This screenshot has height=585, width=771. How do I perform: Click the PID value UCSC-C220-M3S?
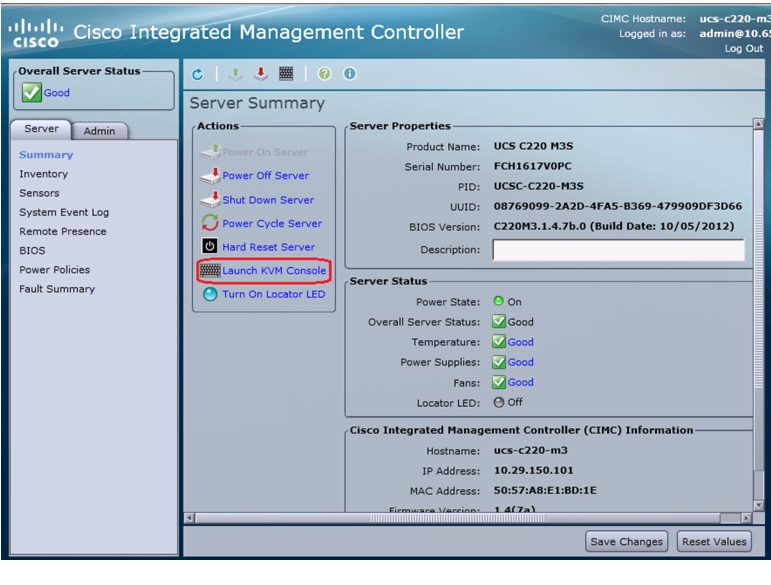(538, 186)
